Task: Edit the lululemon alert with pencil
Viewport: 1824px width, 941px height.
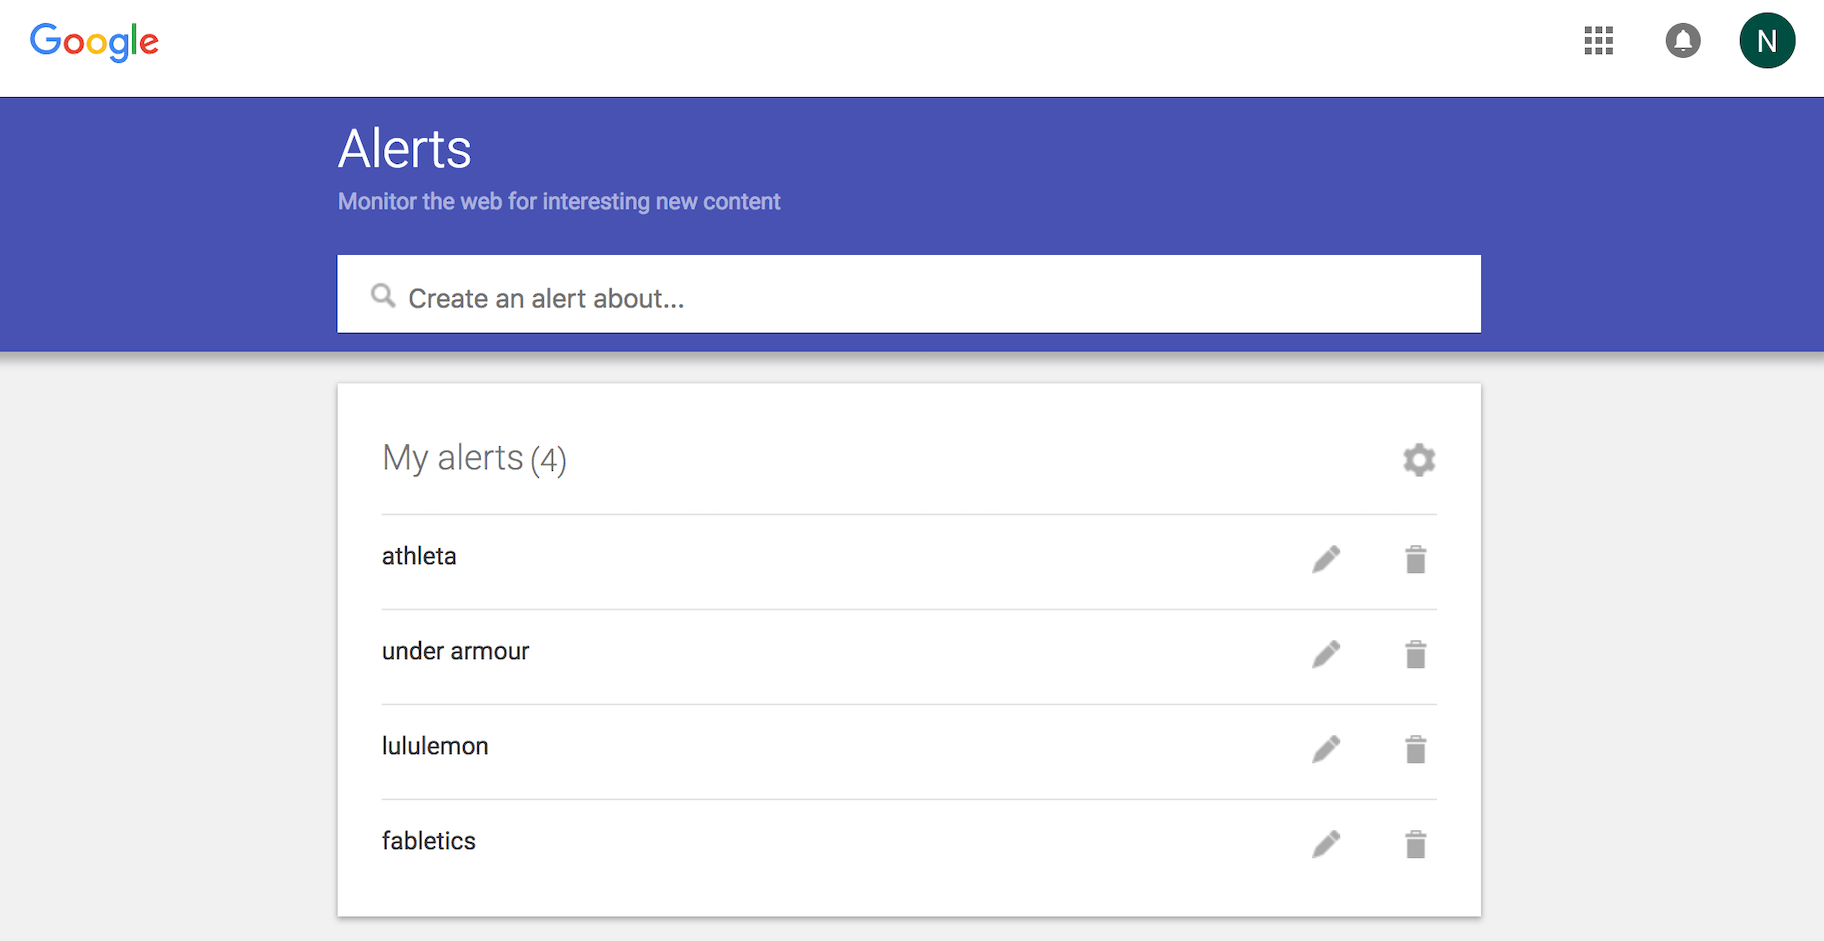Action: tap(1326, 749)
